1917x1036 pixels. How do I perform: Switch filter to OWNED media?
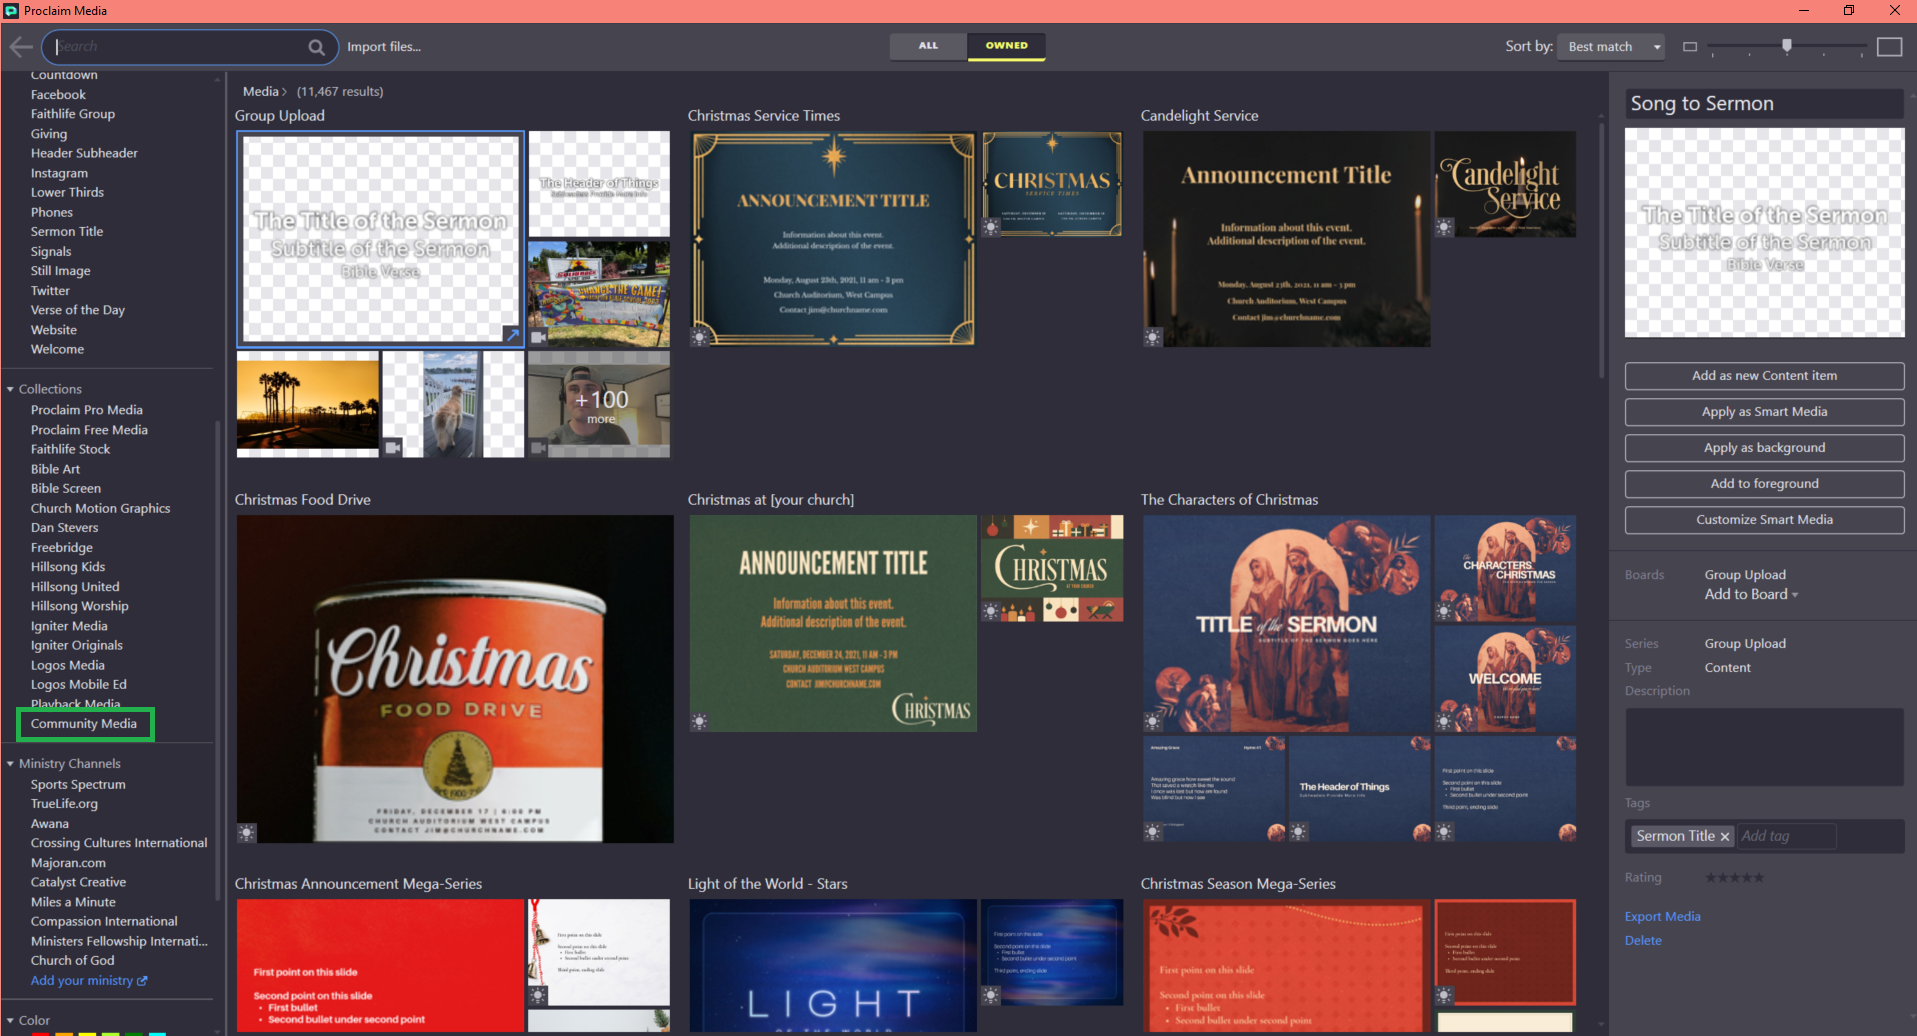[x=1006, y=46]
